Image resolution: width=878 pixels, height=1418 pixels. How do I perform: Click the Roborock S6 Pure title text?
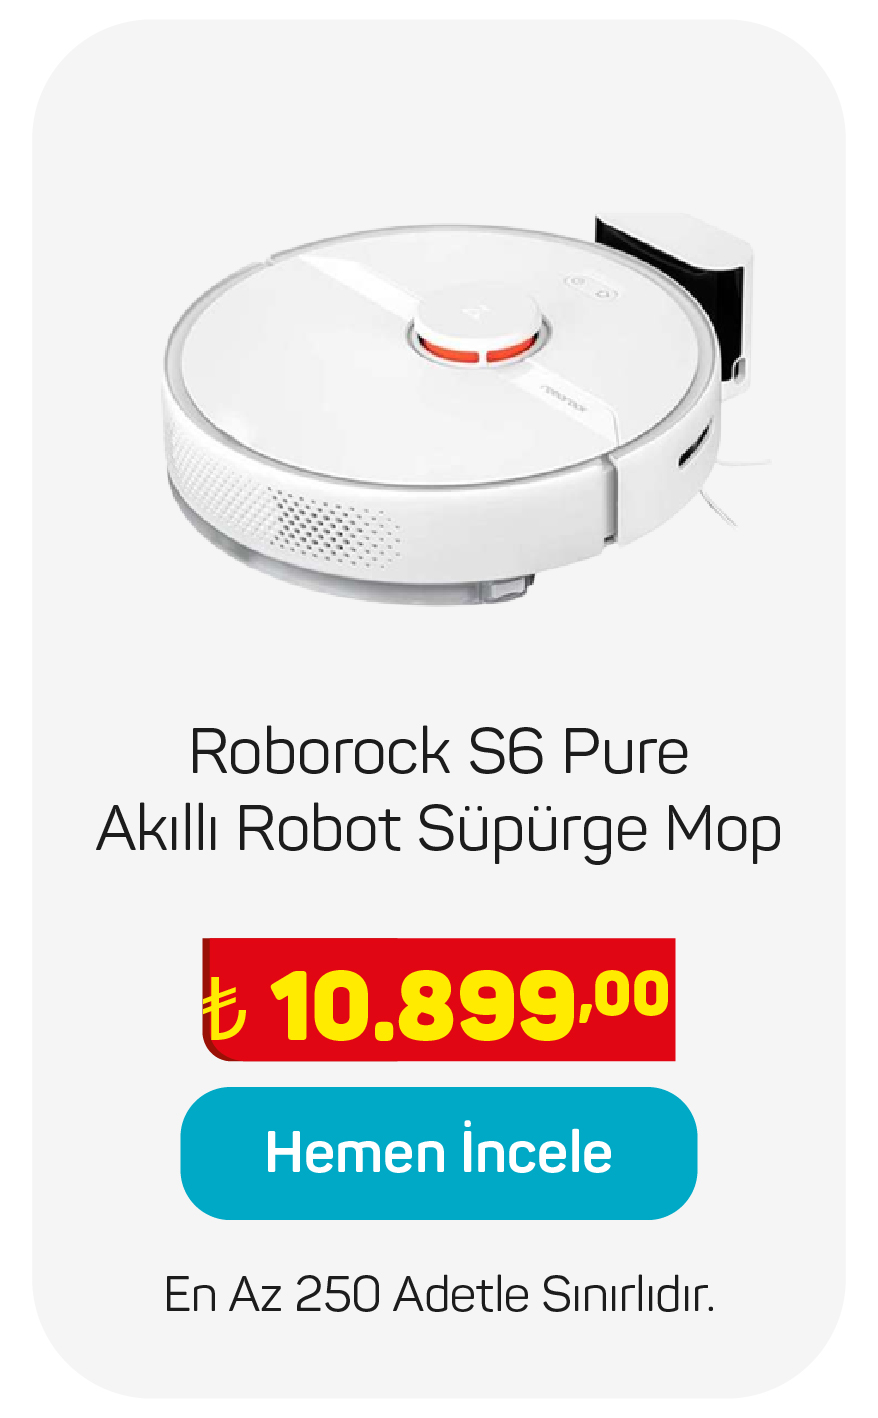tap(439, 752)
